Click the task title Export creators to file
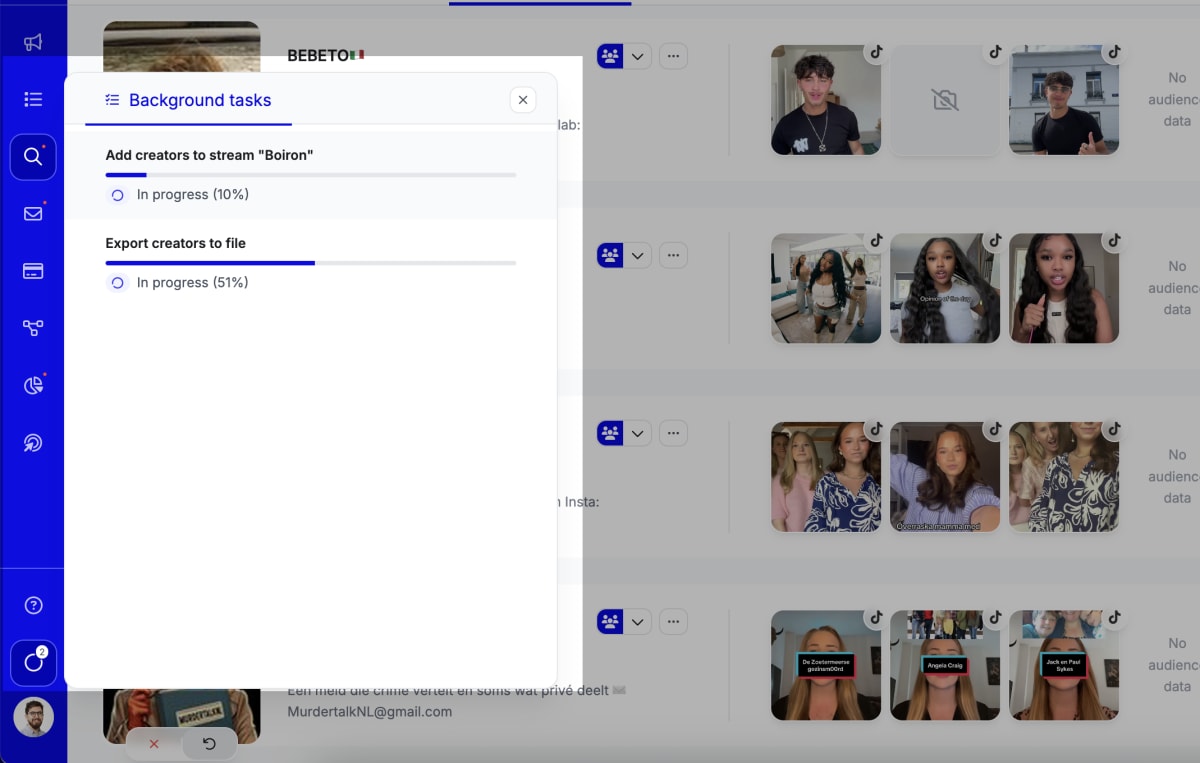Image resolution: width=1200 pixels, height=763 pixels. point(176,243)
